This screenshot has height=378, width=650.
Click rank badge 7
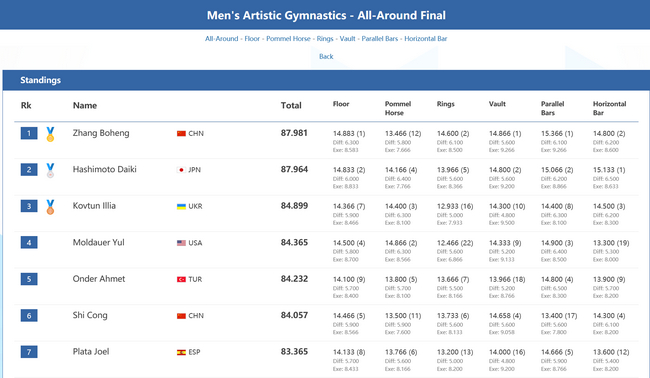29,352
